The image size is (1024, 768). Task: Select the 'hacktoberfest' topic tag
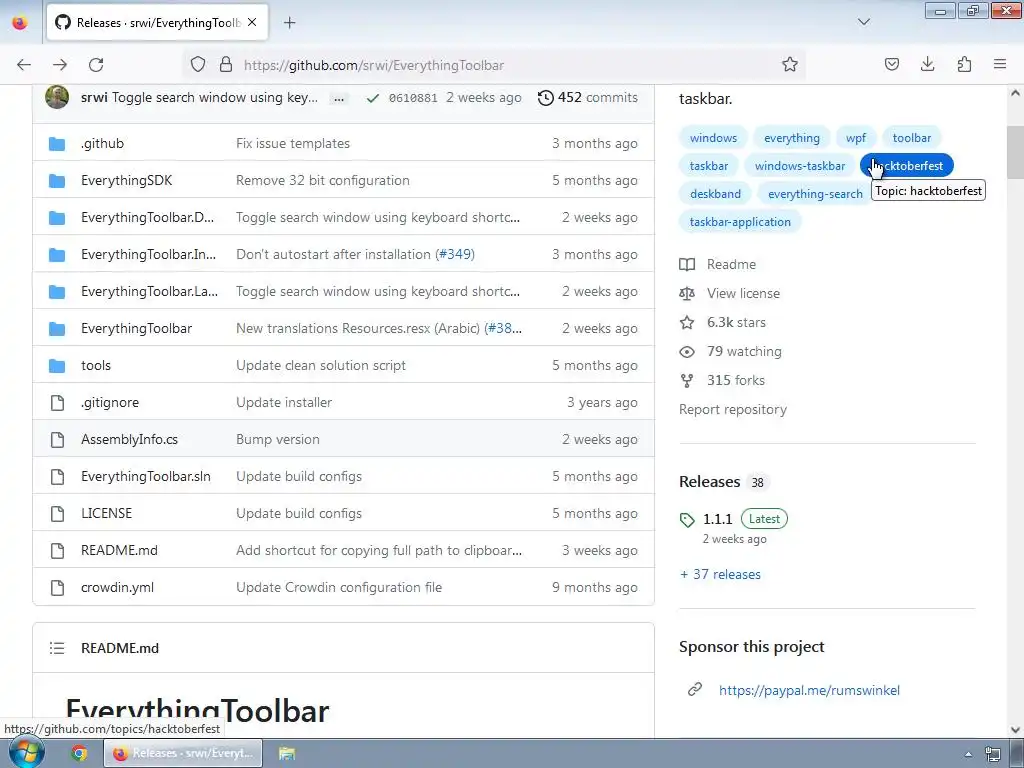tap(906, 166)
